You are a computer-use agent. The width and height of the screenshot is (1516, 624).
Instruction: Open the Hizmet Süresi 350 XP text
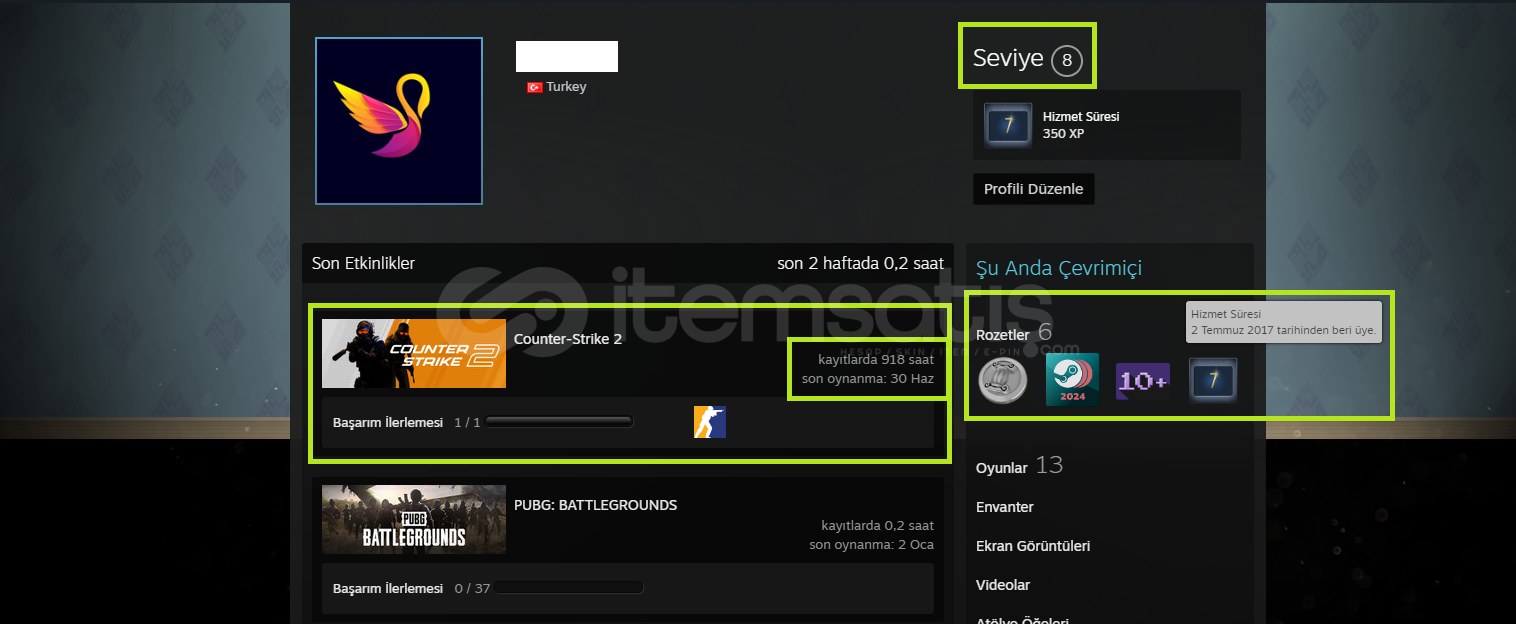pos(1081,125)
